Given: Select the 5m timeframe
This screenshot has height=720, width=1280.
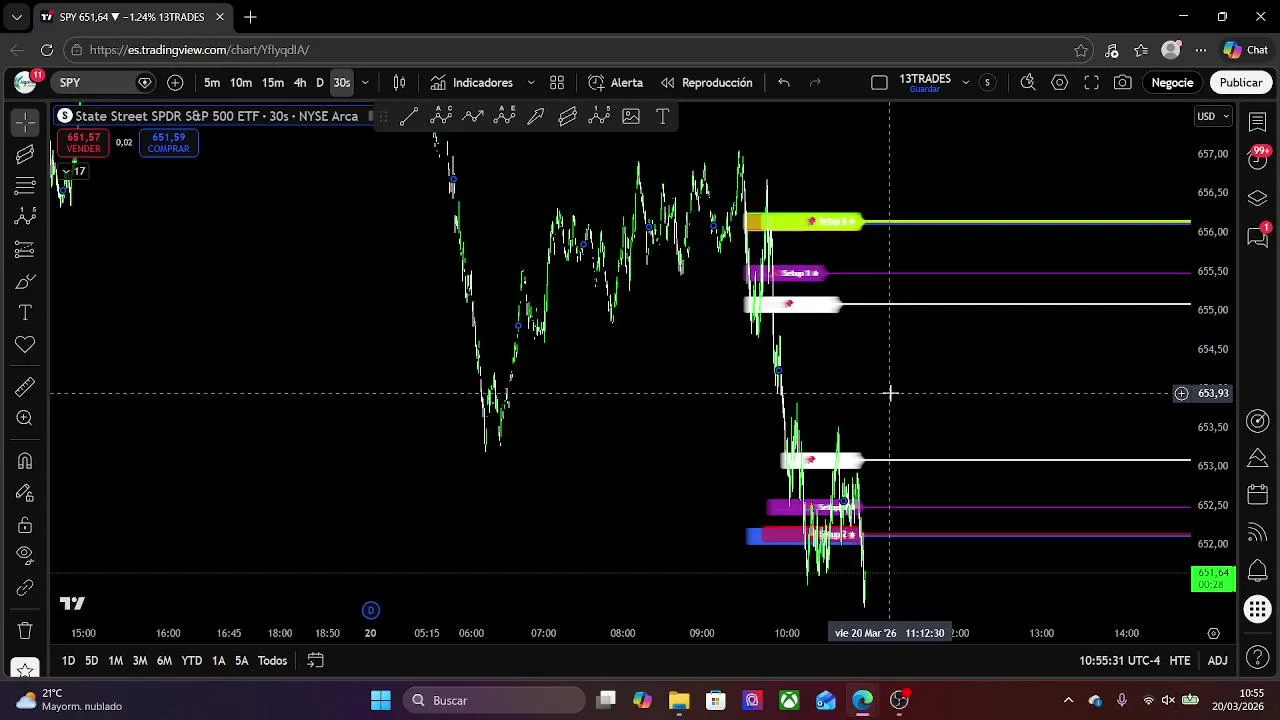Looking at the screenshot, I should tap(212, 83).
